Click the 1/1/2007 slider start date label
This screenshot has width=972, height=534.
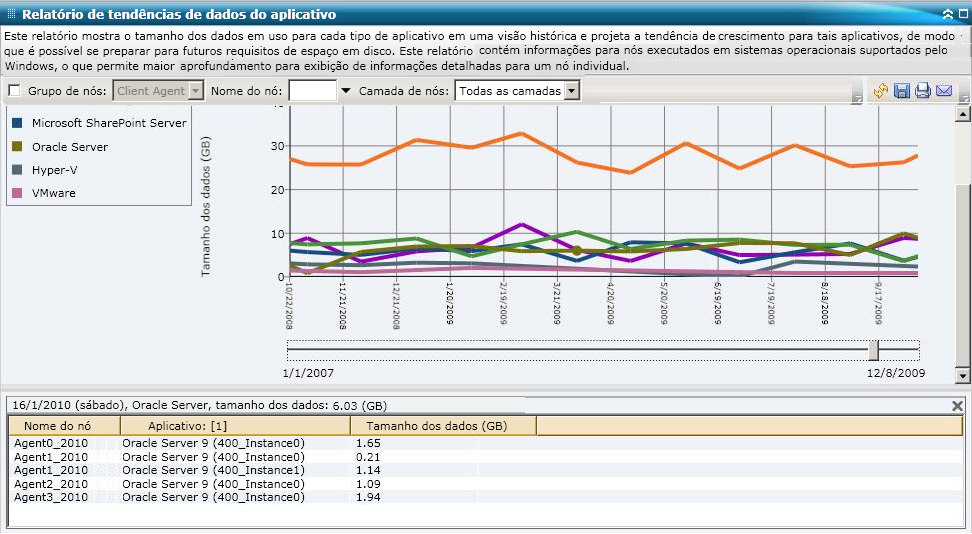pos(308,373)
